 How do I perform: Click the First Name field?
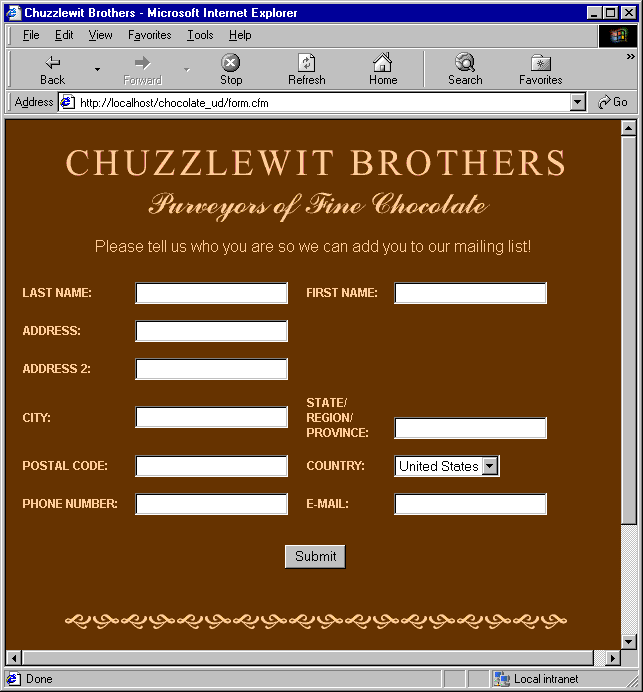click(x=470, y=293)
